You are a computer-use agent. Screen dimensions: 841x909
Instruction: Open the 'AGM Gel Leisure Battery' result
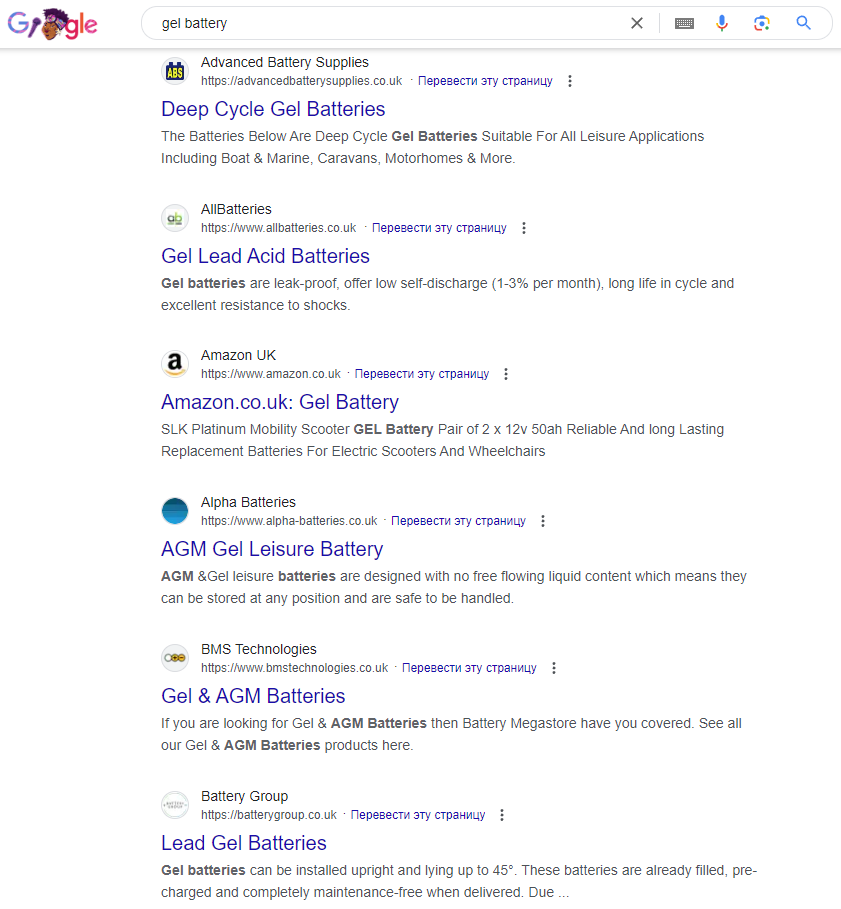272,549
